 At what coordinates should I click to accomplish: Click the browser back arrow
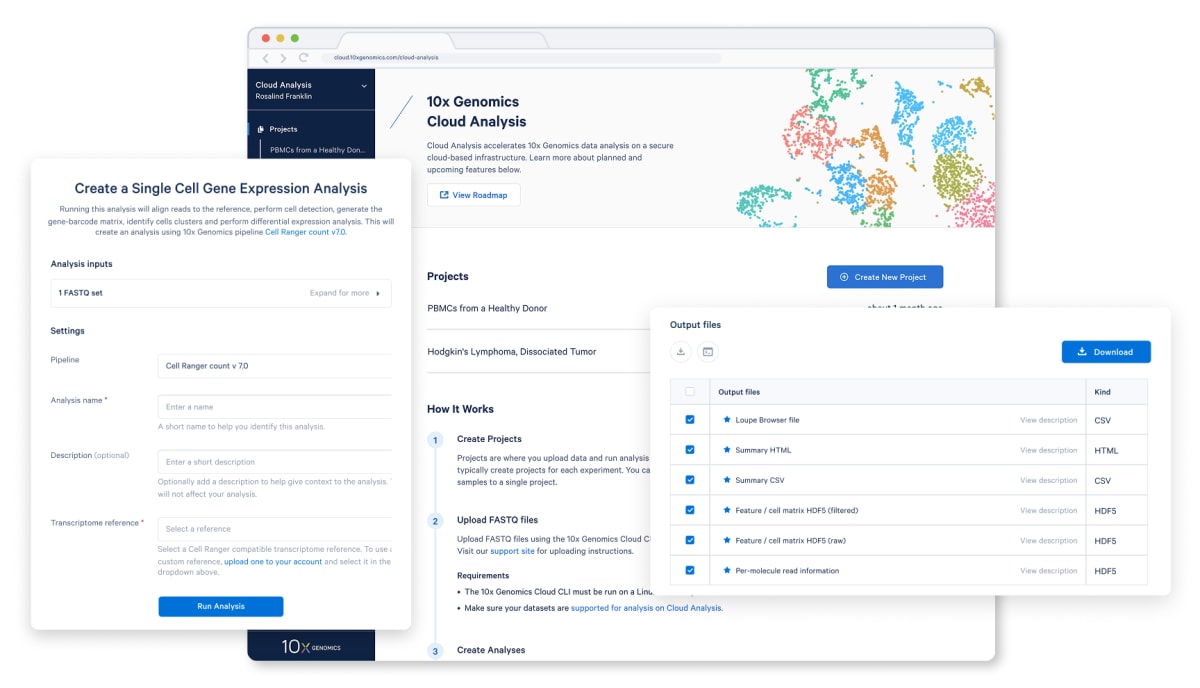point(265,58)
